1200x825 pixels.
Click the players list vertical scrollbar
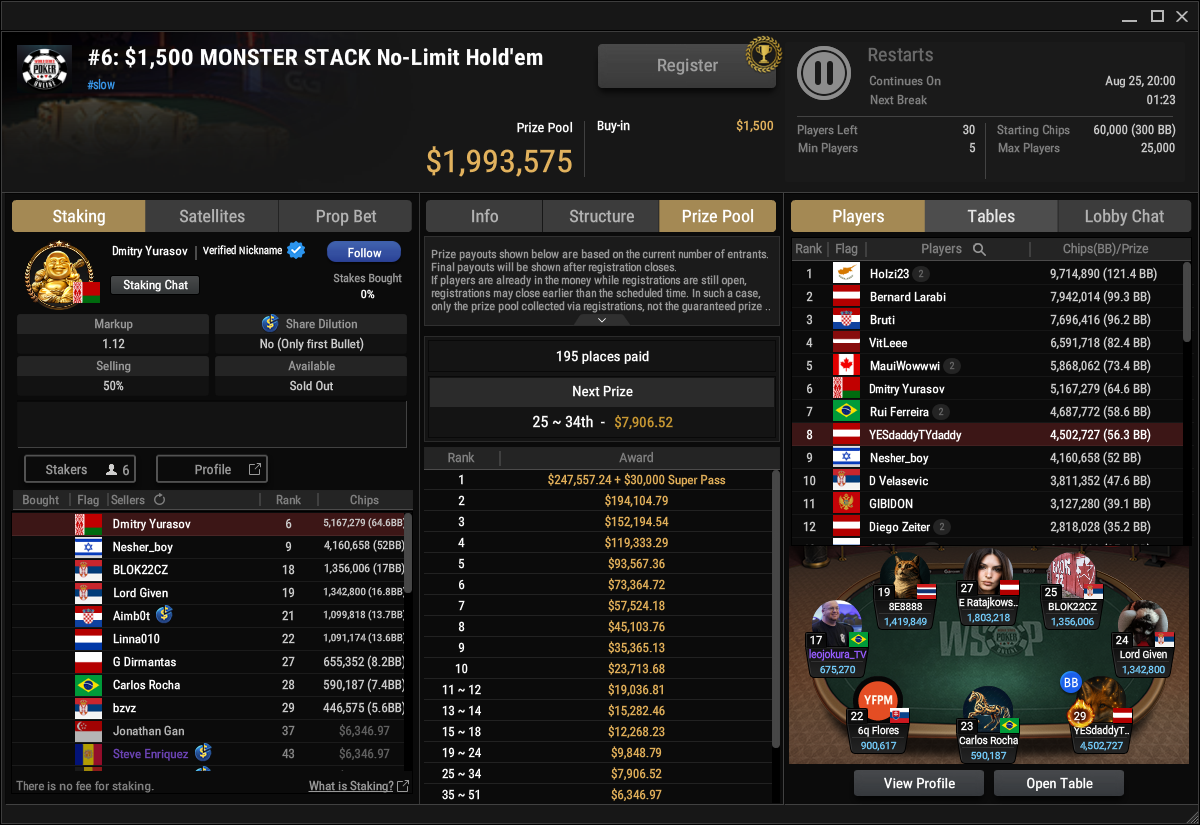[1187, 300]
